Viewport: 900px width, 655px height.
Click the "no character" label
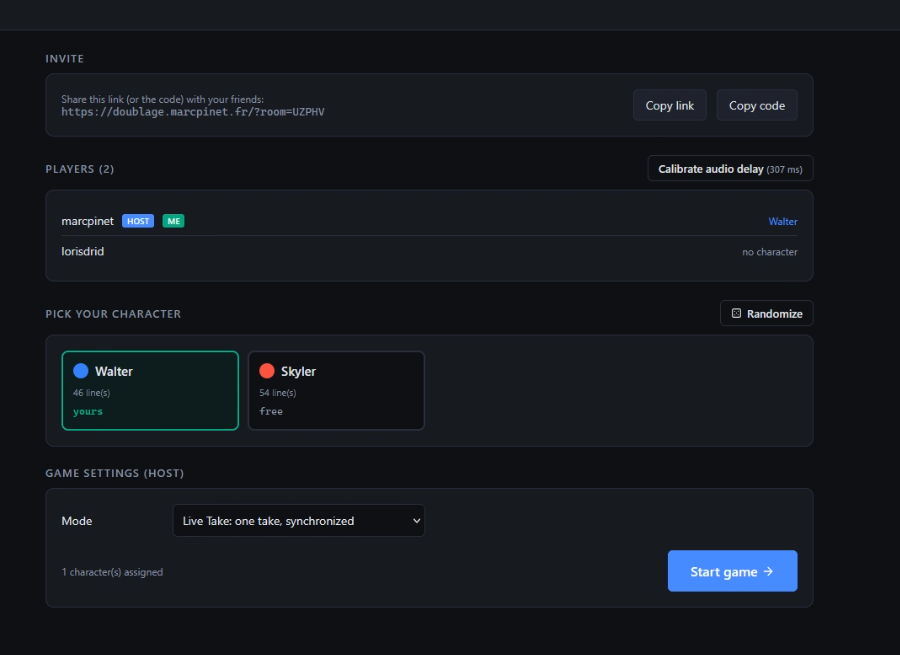point(770,252)
